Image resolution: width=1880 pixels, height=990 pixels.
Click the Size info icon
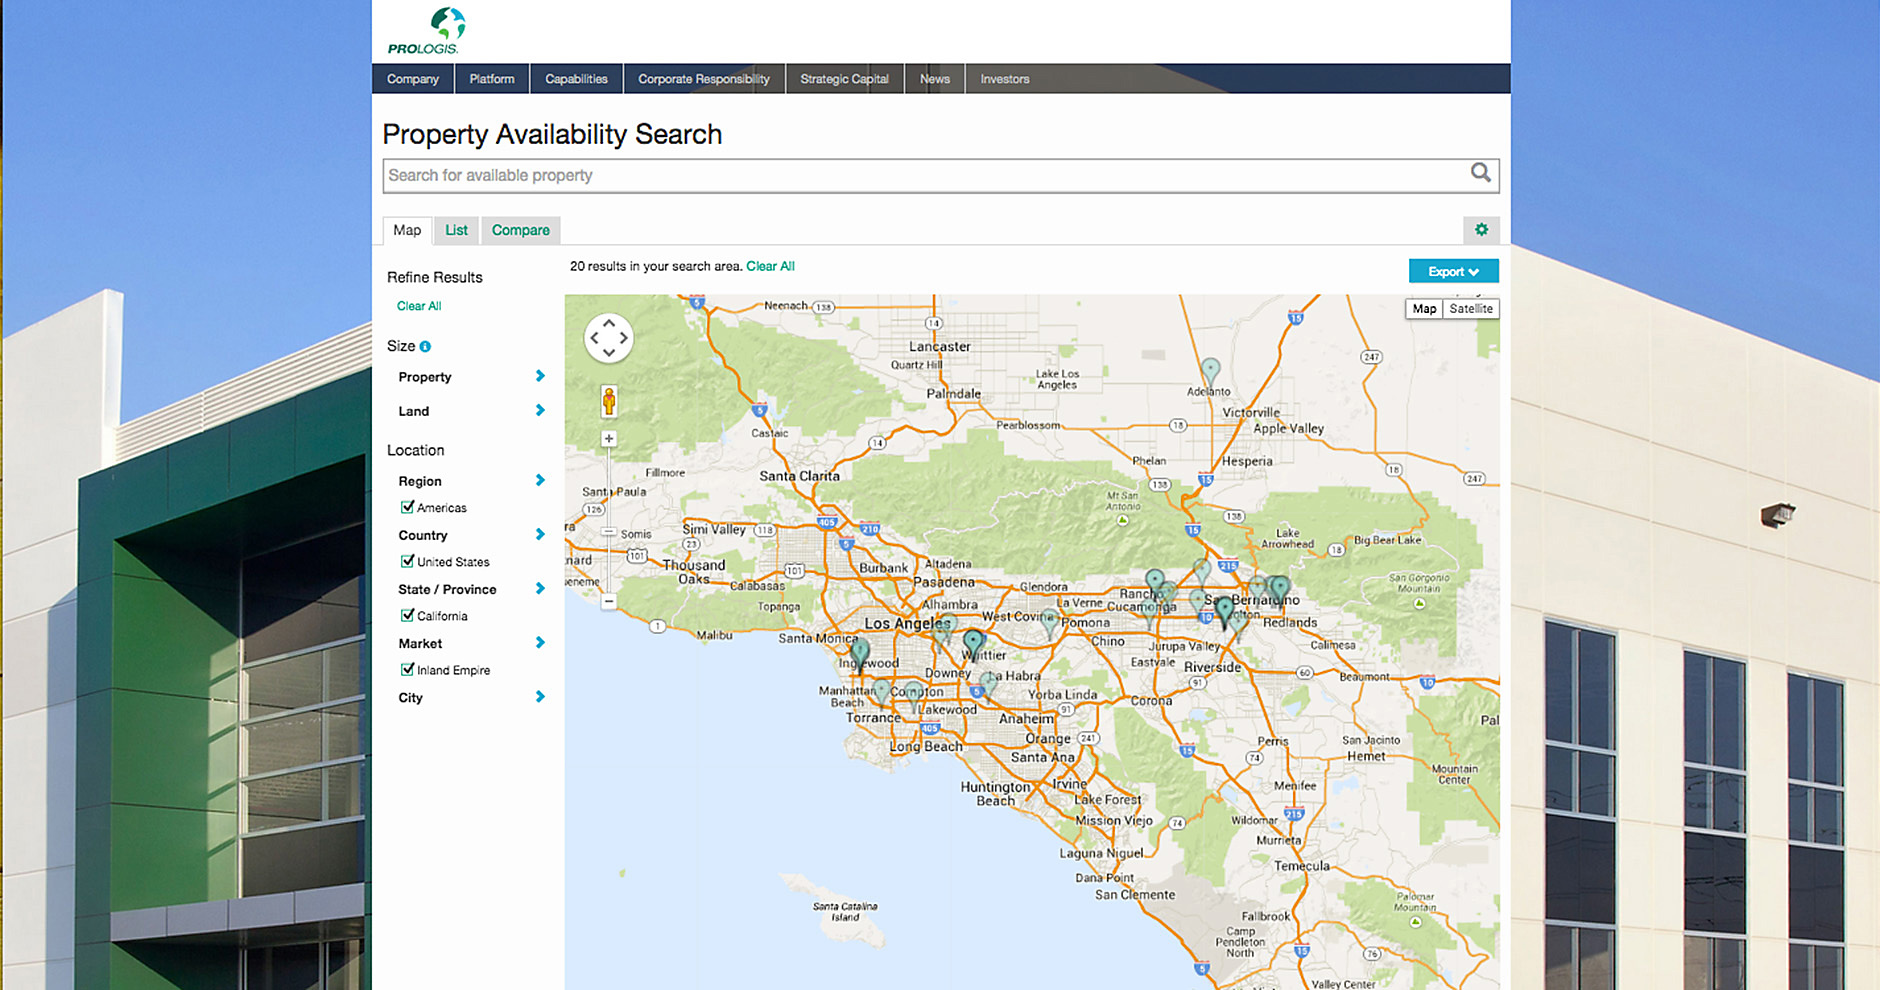point(425,347)
